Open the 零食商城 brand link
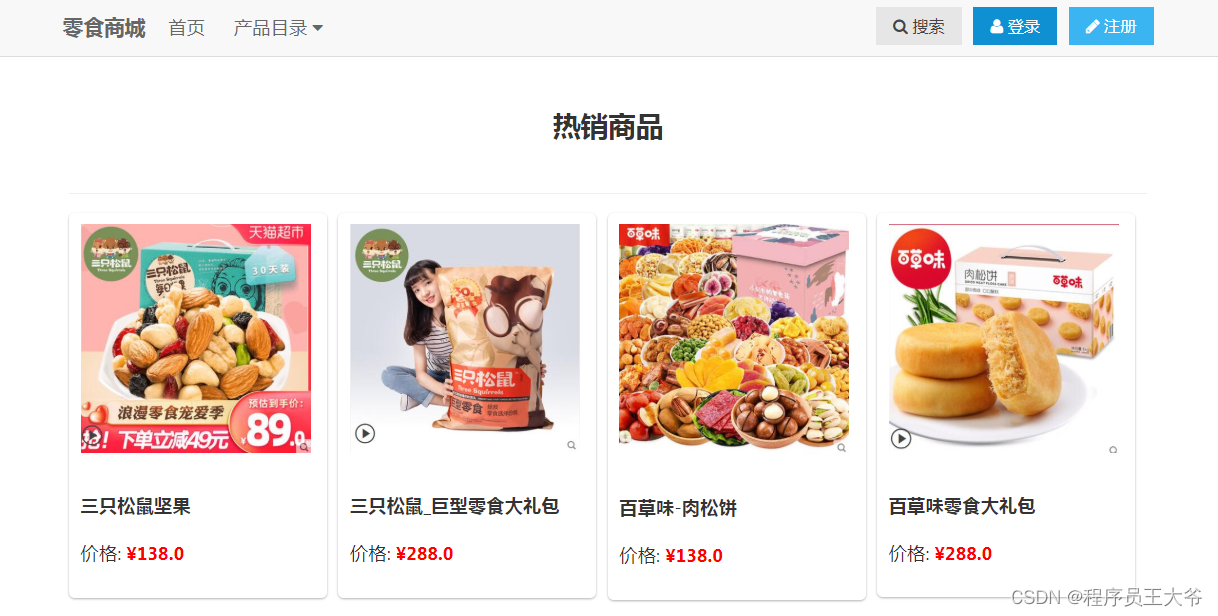Image resolution: width=1218 pixels, height=616 pixels. coord(104,28)
